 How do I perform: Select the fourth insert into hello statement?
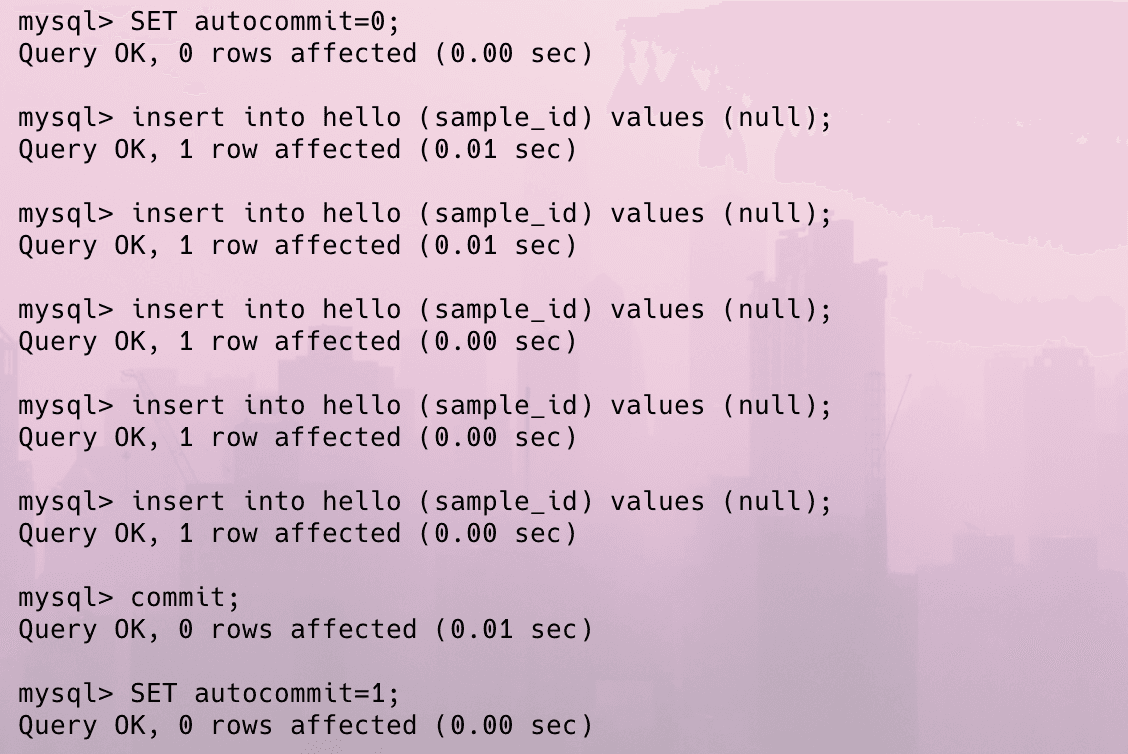pos(480,406)
